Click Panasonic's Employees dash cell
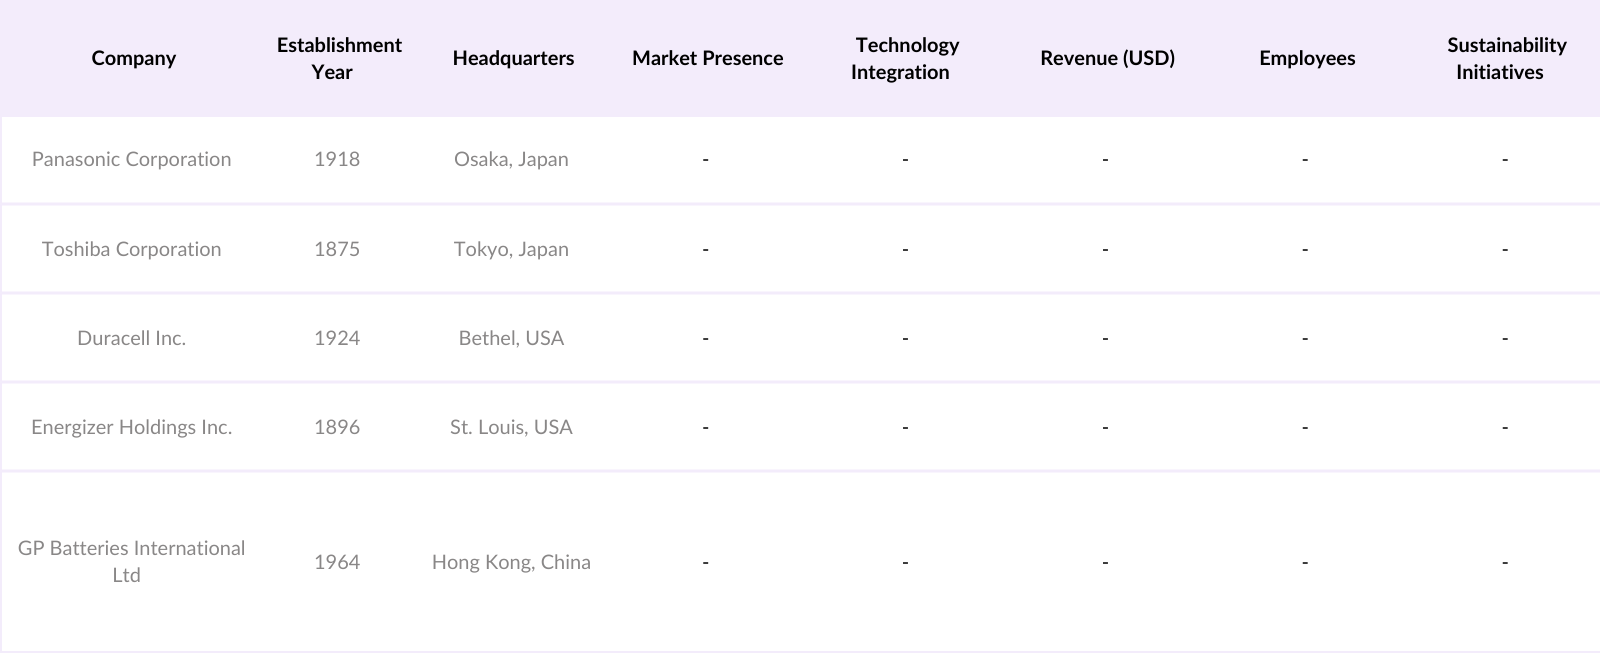The height and width of the screenshot is (653, 1600). (x=1305, y=159)
